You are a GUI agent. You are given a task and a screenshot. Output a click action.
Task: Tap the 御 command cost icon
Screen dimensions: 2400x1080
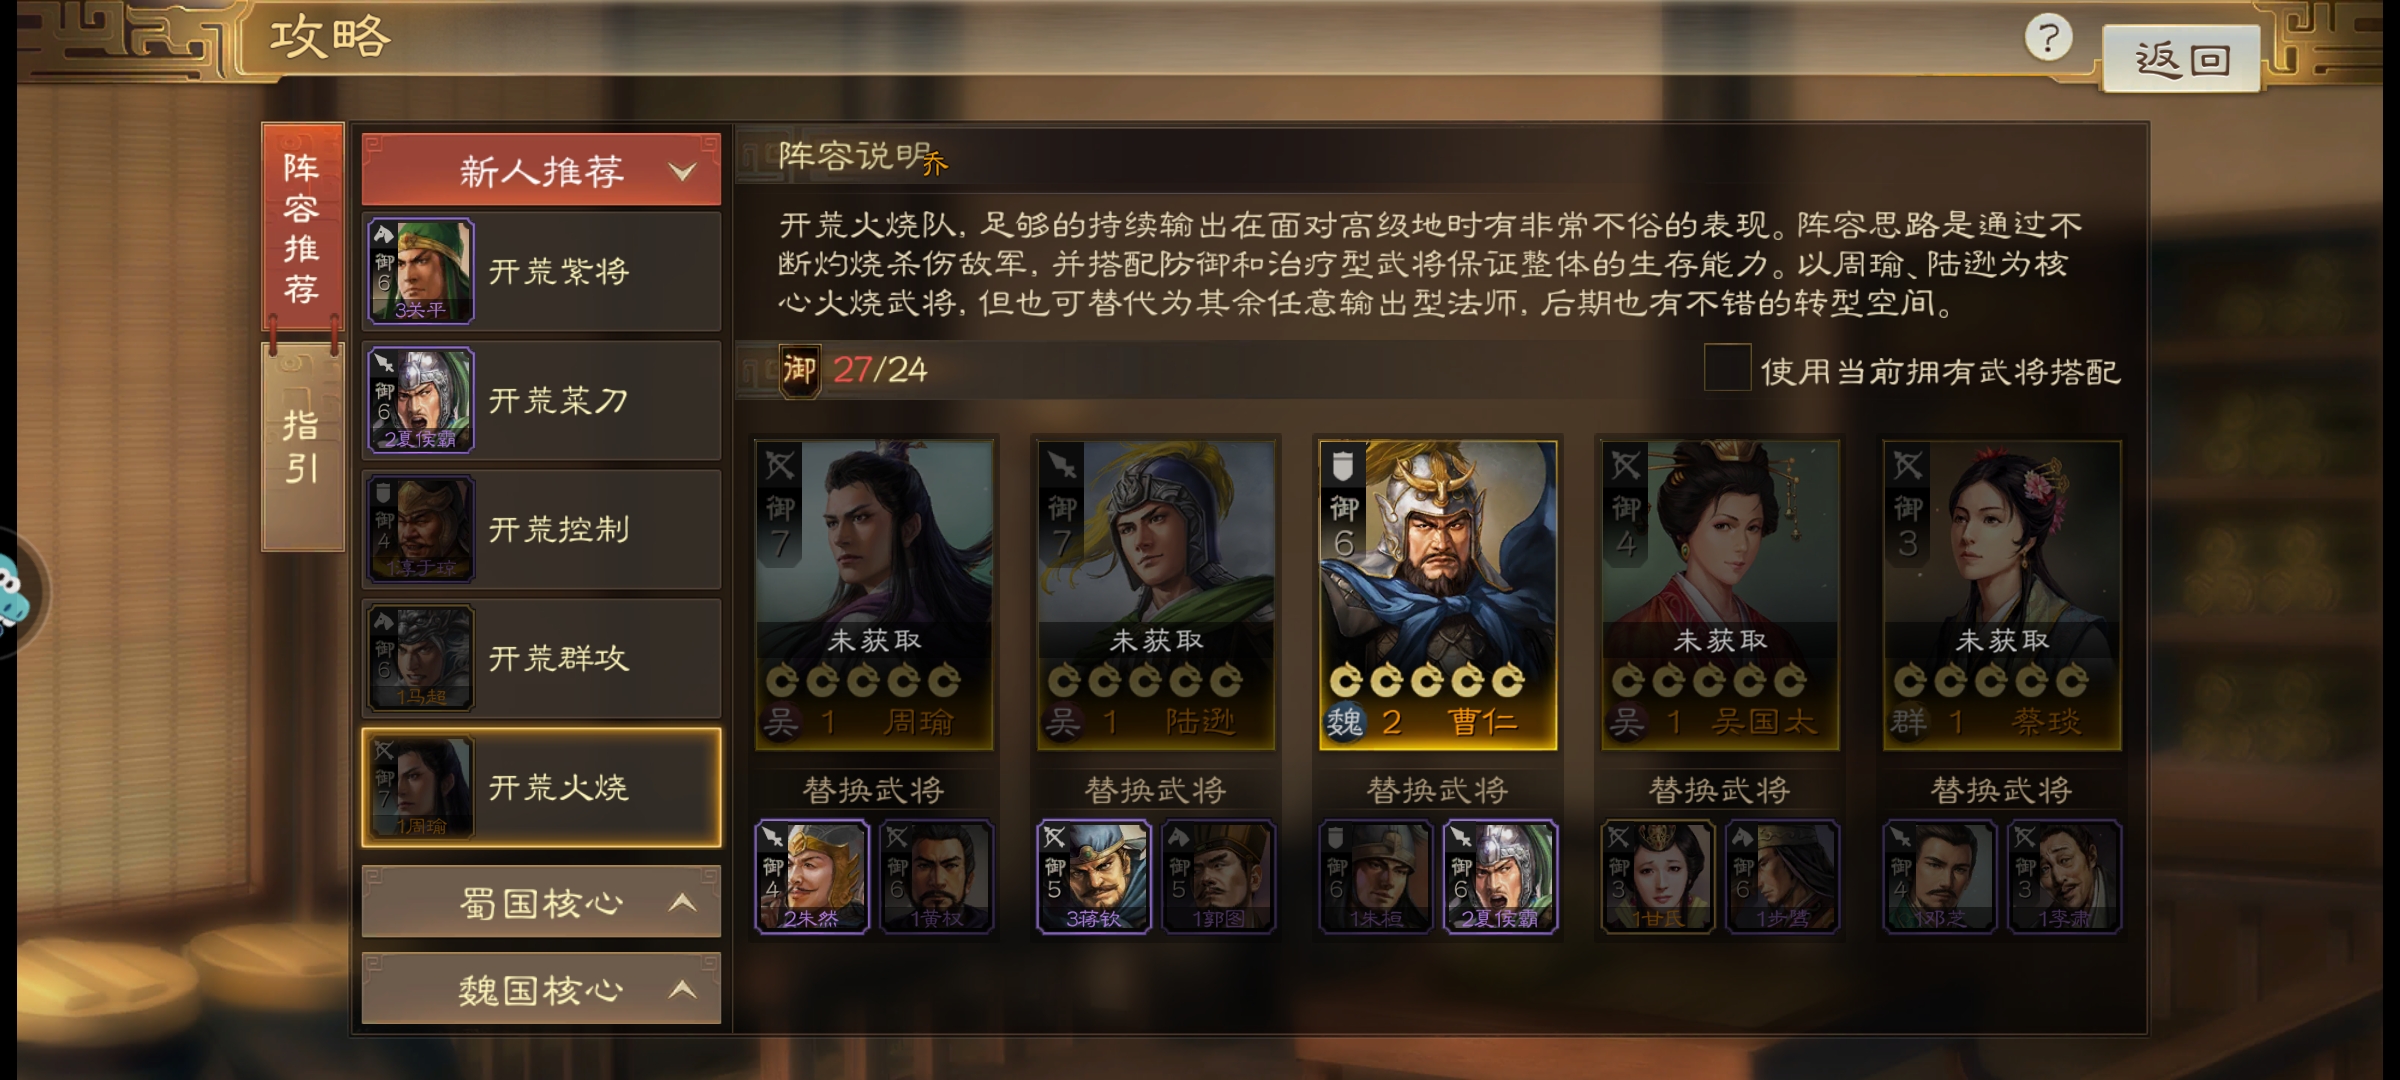tap(799, 370)
